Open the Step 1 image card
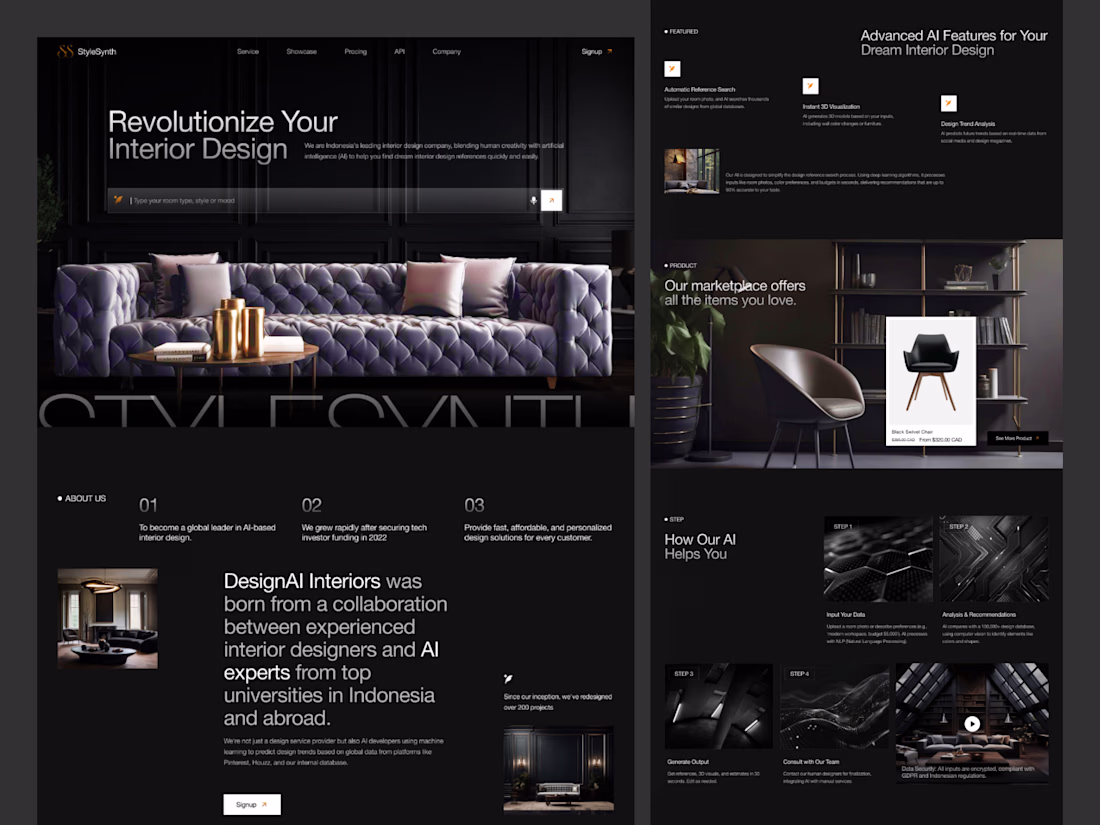Screen dimensions: 1100x825 pyautogui.click(x=878, y=559)
